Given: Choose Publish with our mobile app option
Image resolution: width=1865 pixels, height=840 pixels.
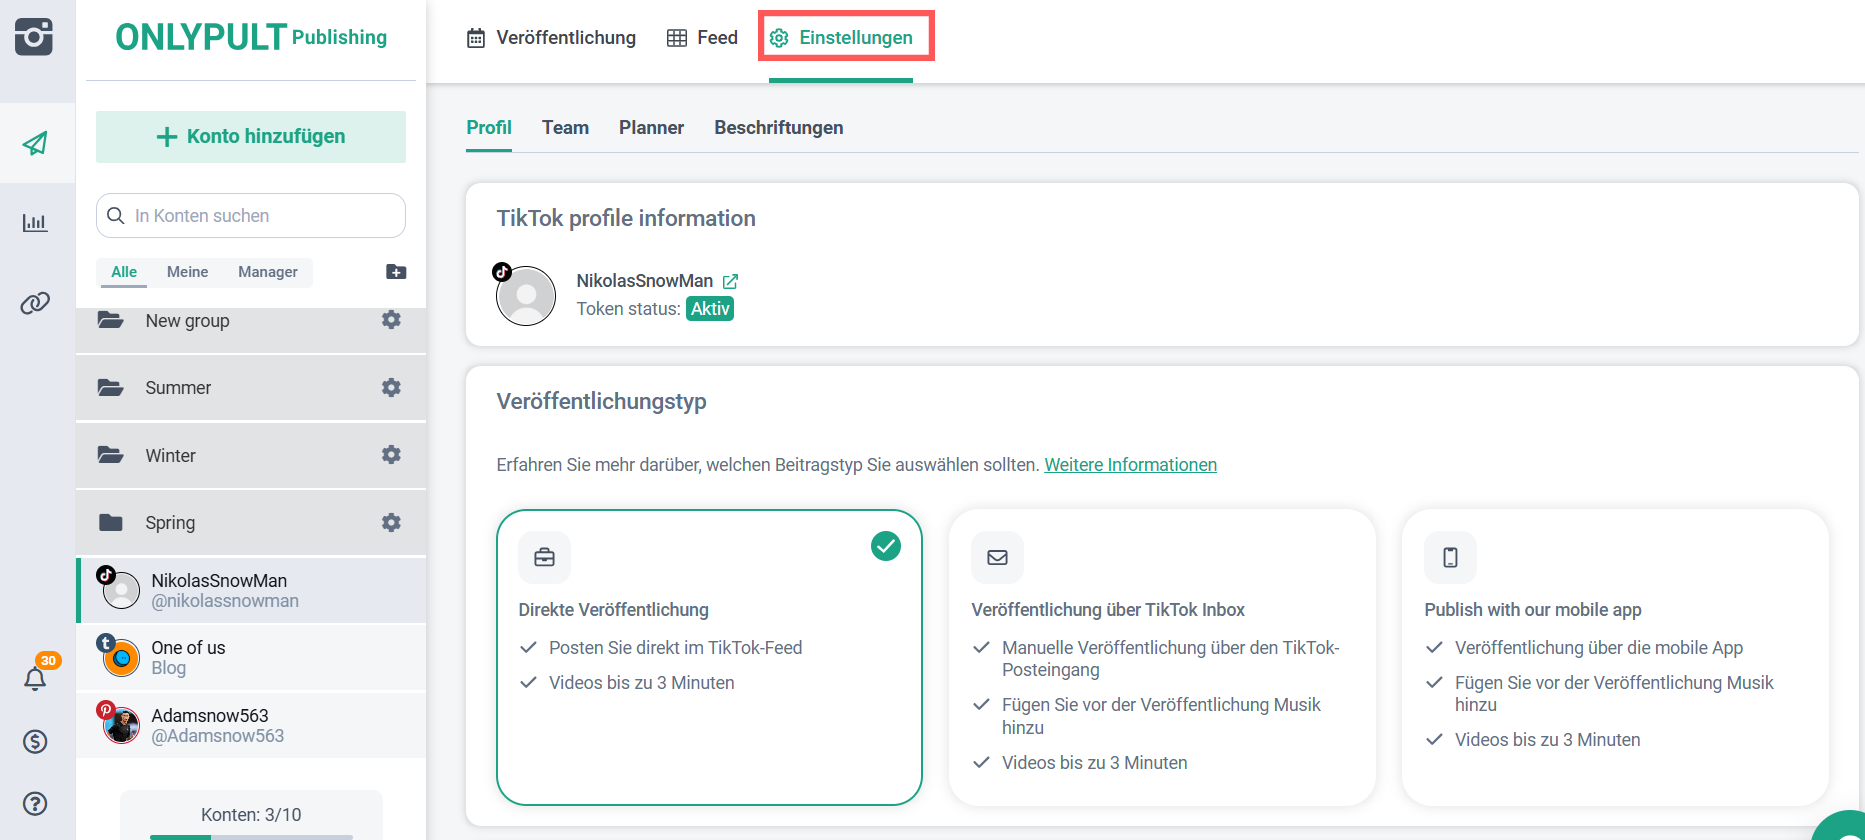Looking at the screenshot, I should (x=1614, y=656).
